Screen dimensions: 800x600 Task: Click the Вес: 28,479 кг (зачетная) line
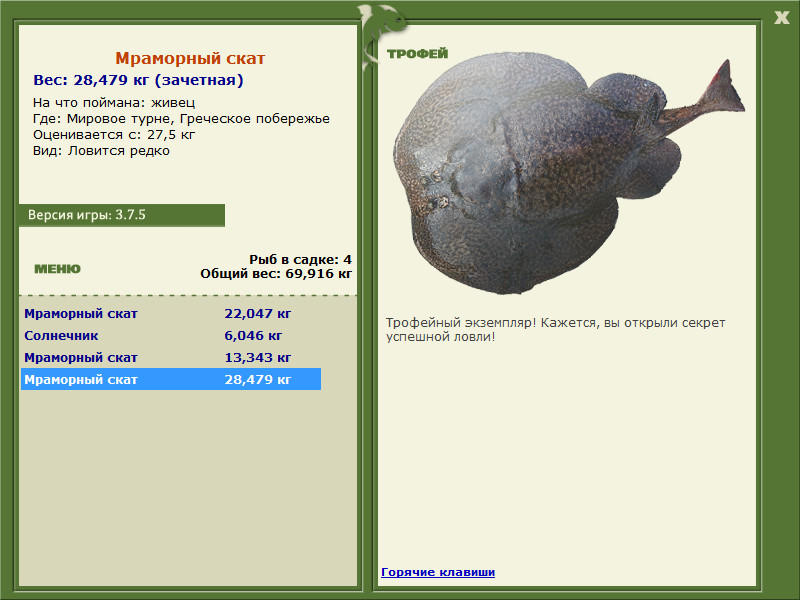(138, 80)
